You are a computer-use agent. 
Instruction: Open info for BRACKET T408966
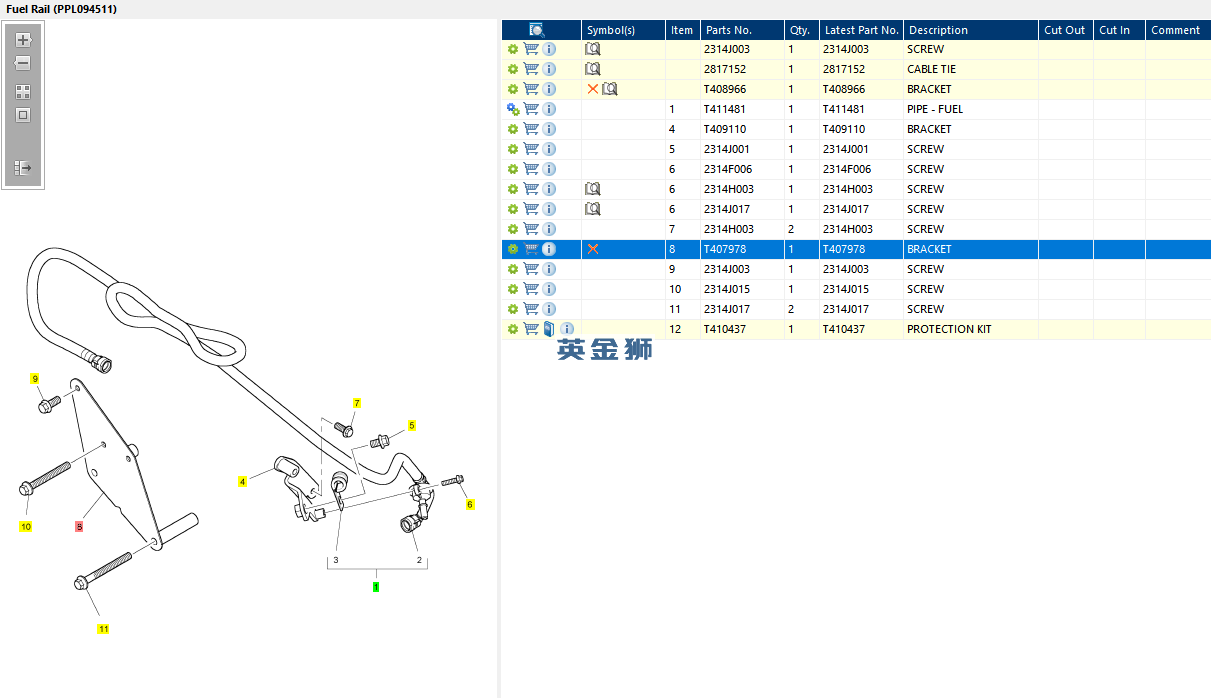coord(549,89)
